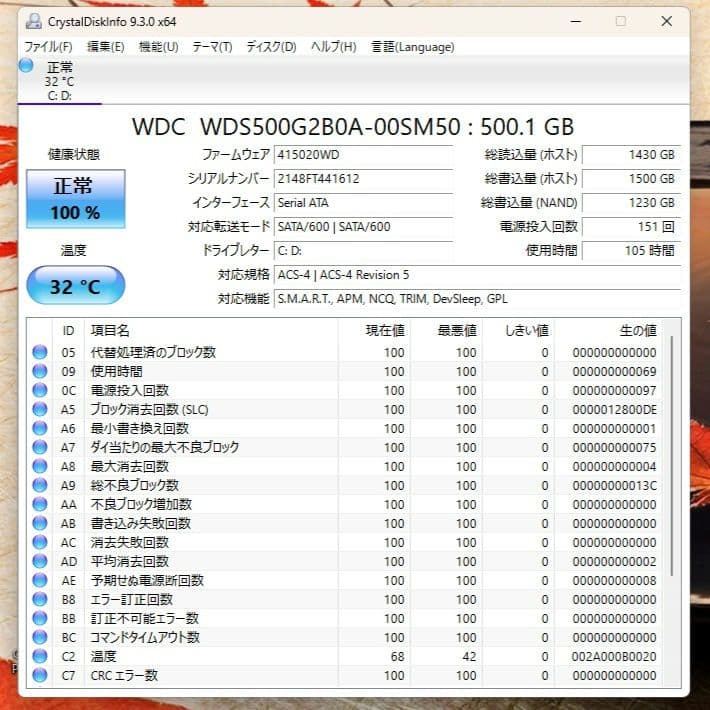Click the インターフェース field Serial ATA
Viewport: 710px width, 710px height.
pyautogui.click(x=364, y=203)
